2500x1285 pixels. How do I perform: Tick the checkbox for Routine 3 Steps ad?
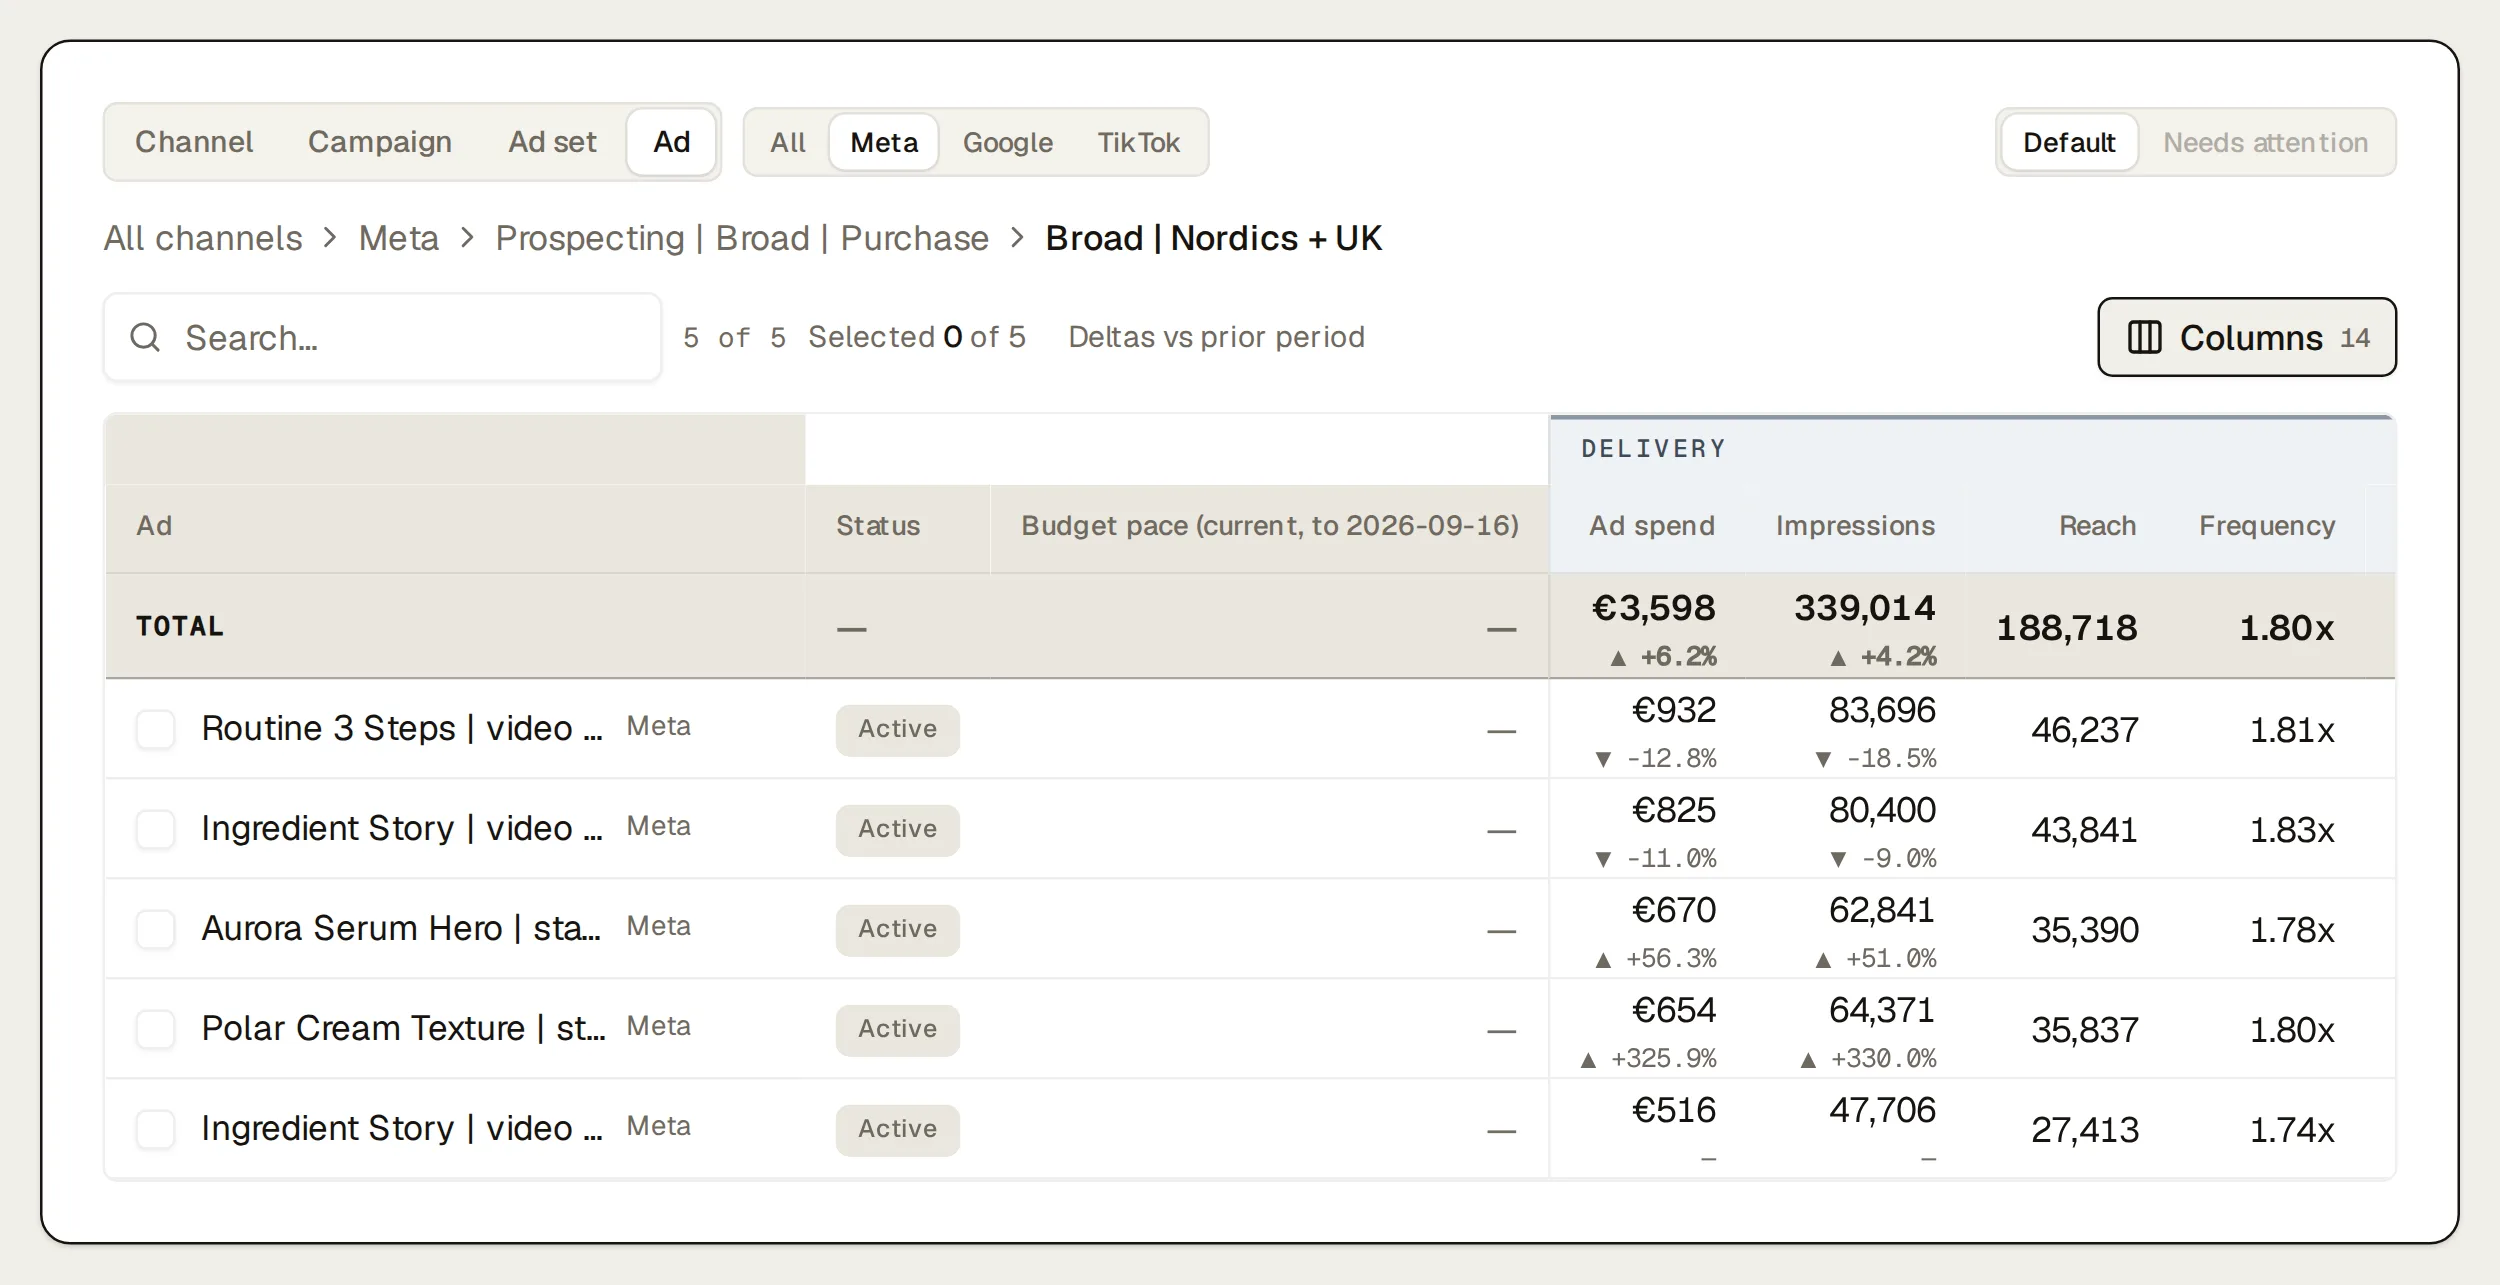pos(156,729)
